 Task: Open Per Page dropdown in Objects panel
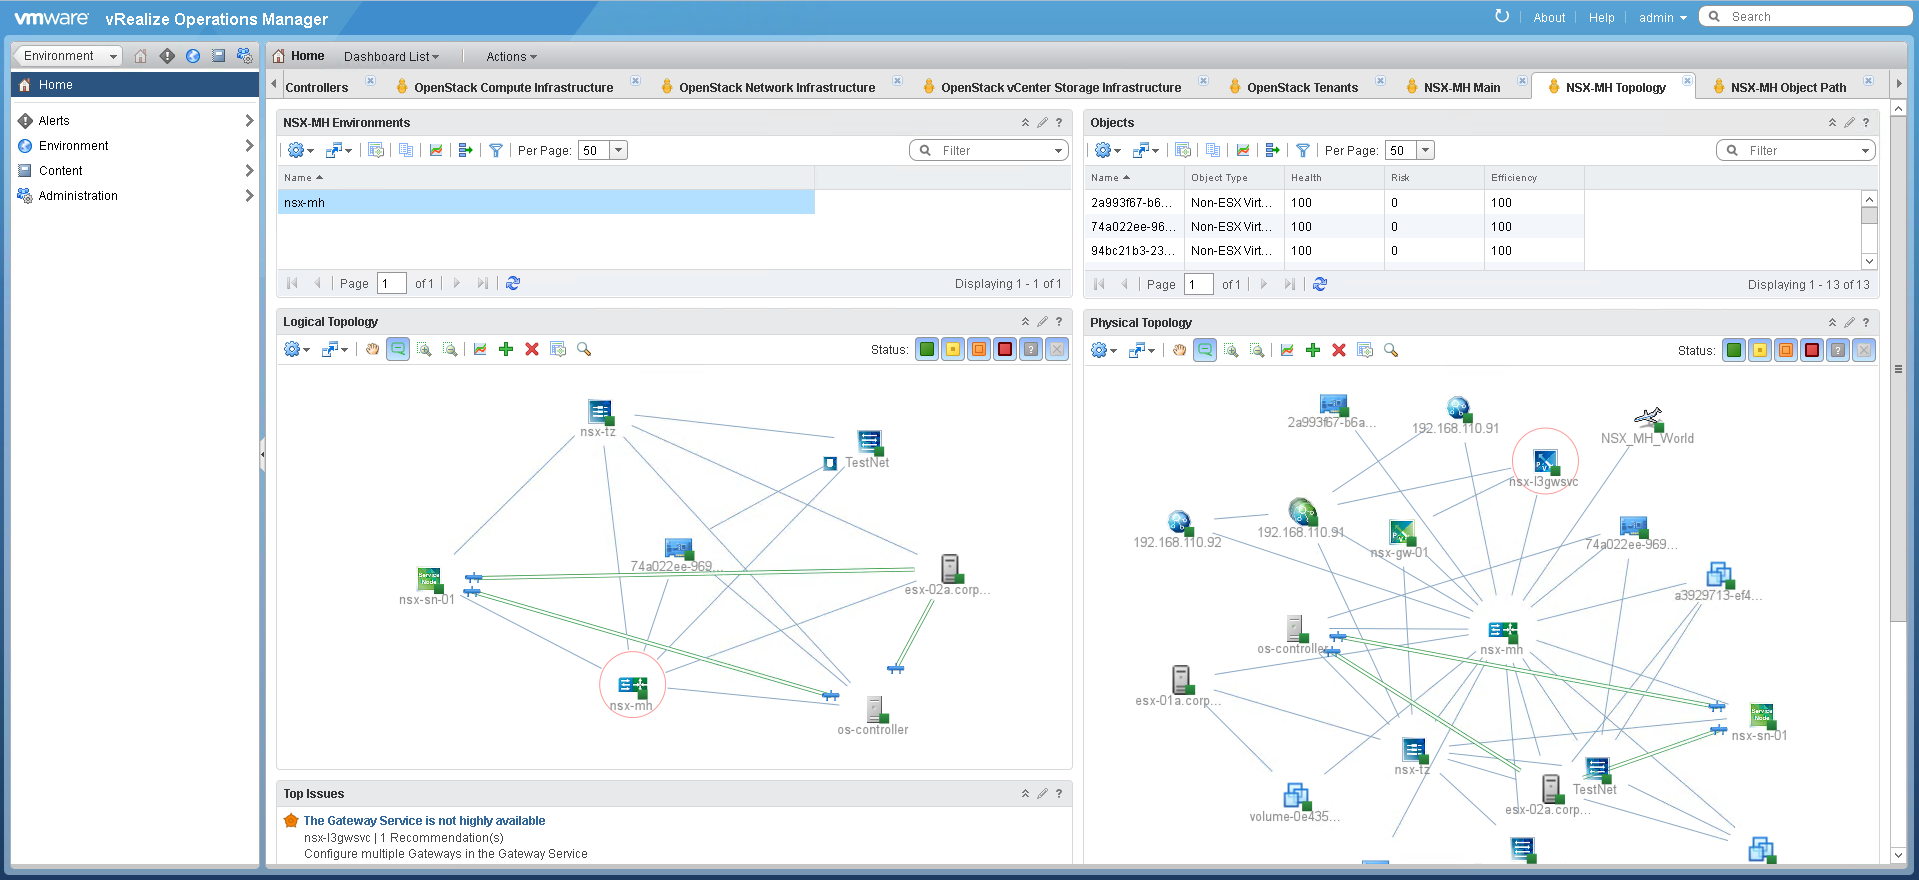[x=1426, y=150]
